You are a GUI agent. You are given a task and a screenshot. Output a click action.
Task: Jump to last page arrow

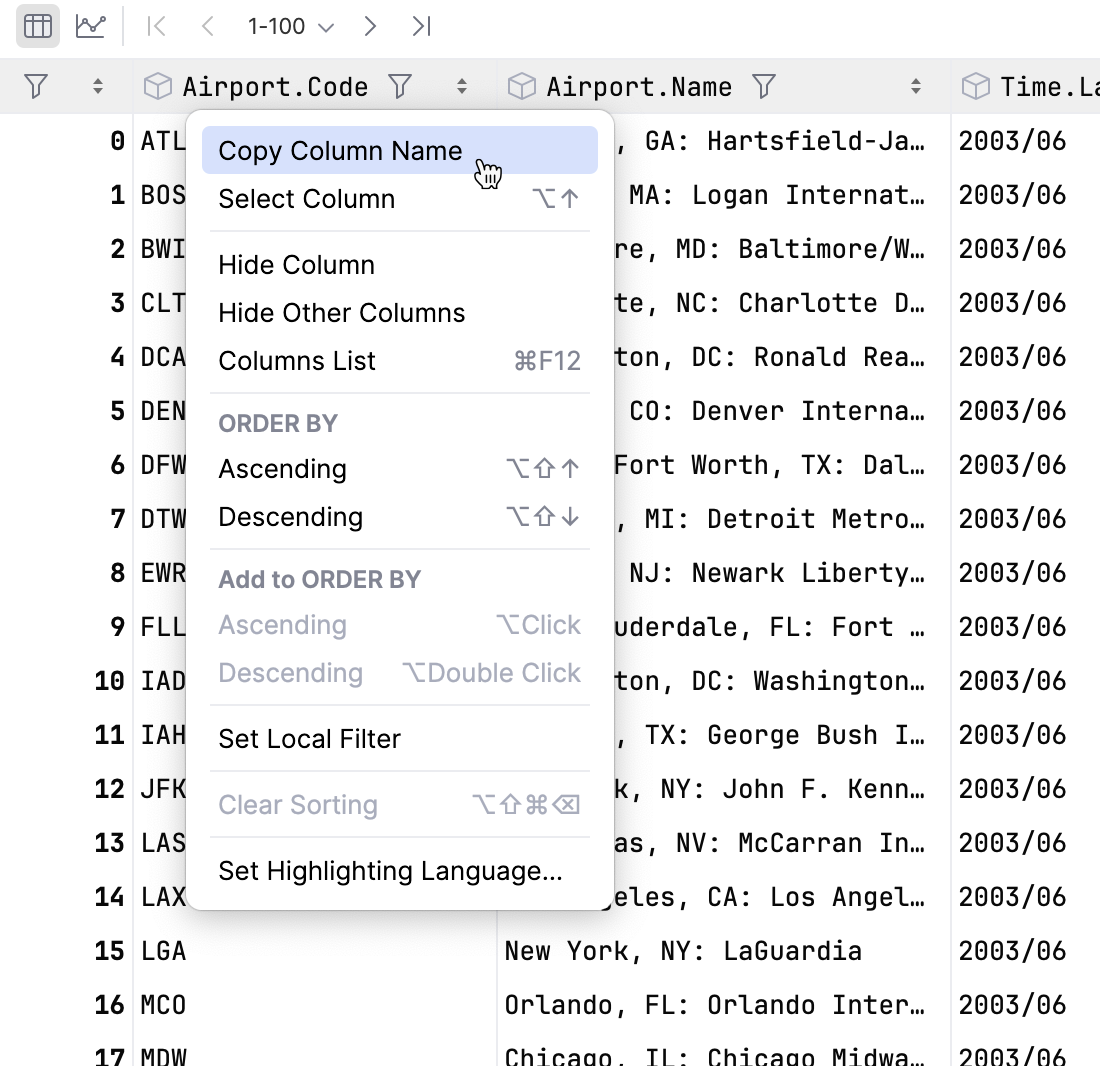[x=422, y=27]
